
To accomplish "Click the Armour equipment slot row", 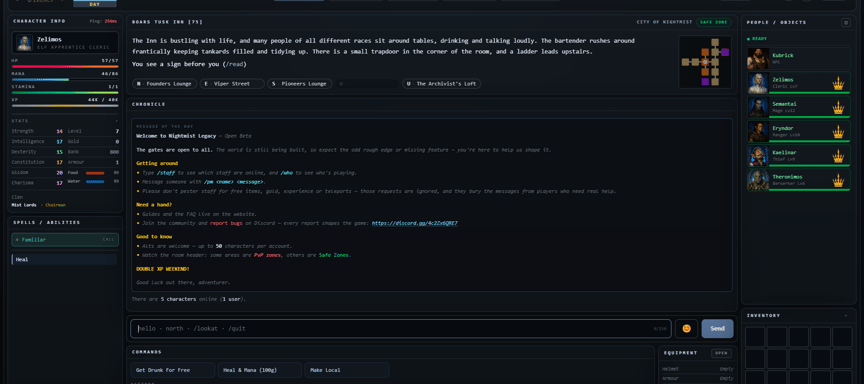I will [699, 378].
